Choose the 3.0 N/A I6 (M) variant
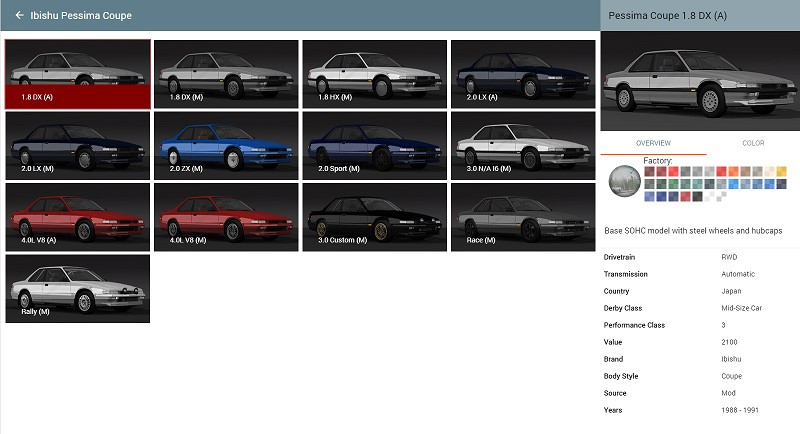Screen dimensions: 800x434 click(523, 146)
